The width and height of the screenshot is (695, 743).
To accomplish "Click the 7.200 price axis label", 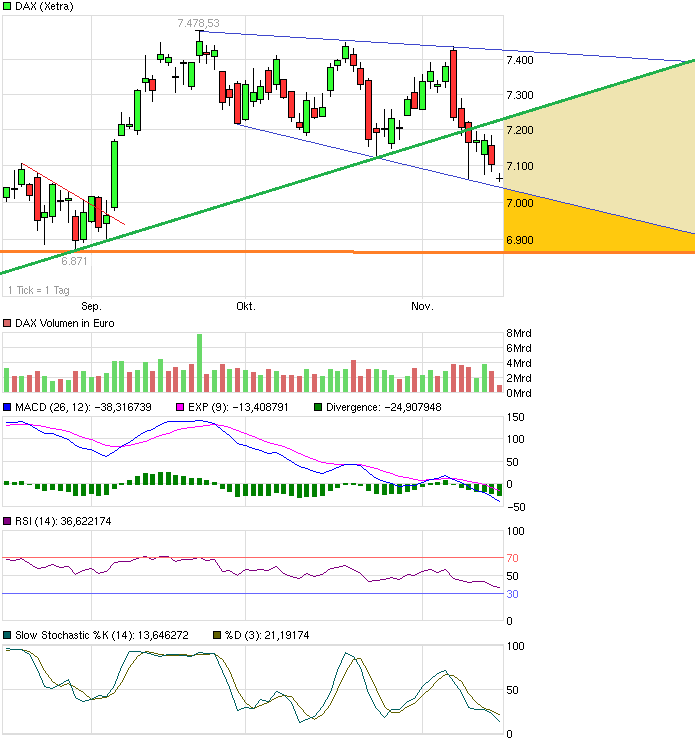I will click(520, 130).
